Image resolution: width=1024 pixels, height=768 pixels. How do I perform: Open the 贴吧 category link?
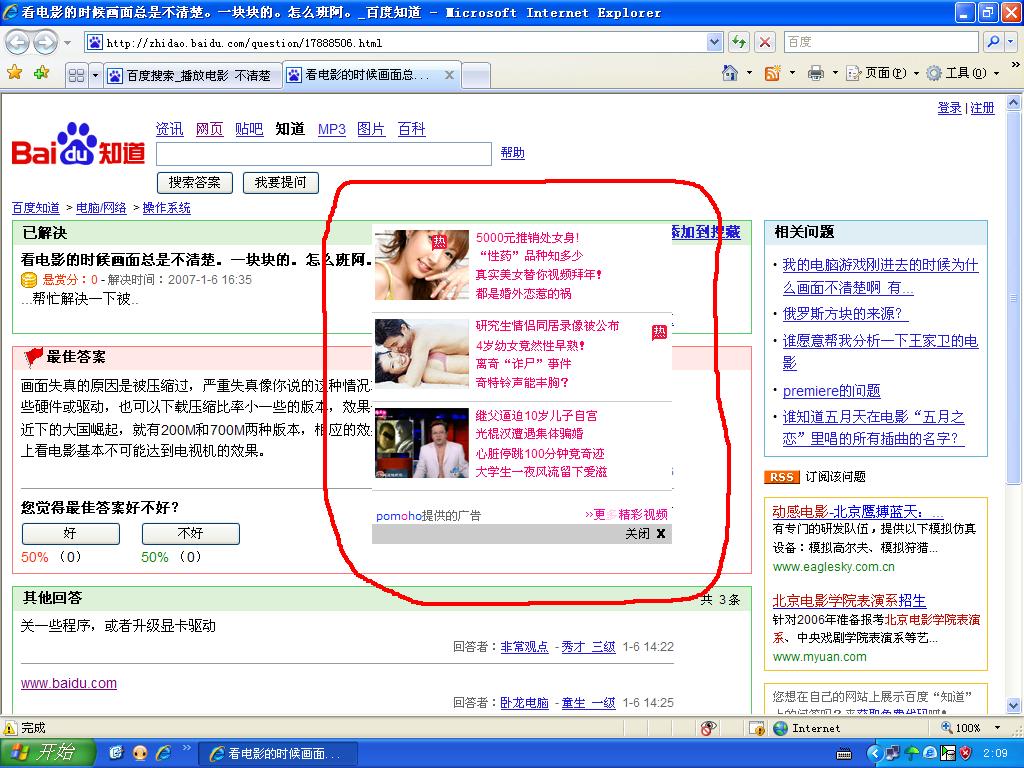point(249,129)
